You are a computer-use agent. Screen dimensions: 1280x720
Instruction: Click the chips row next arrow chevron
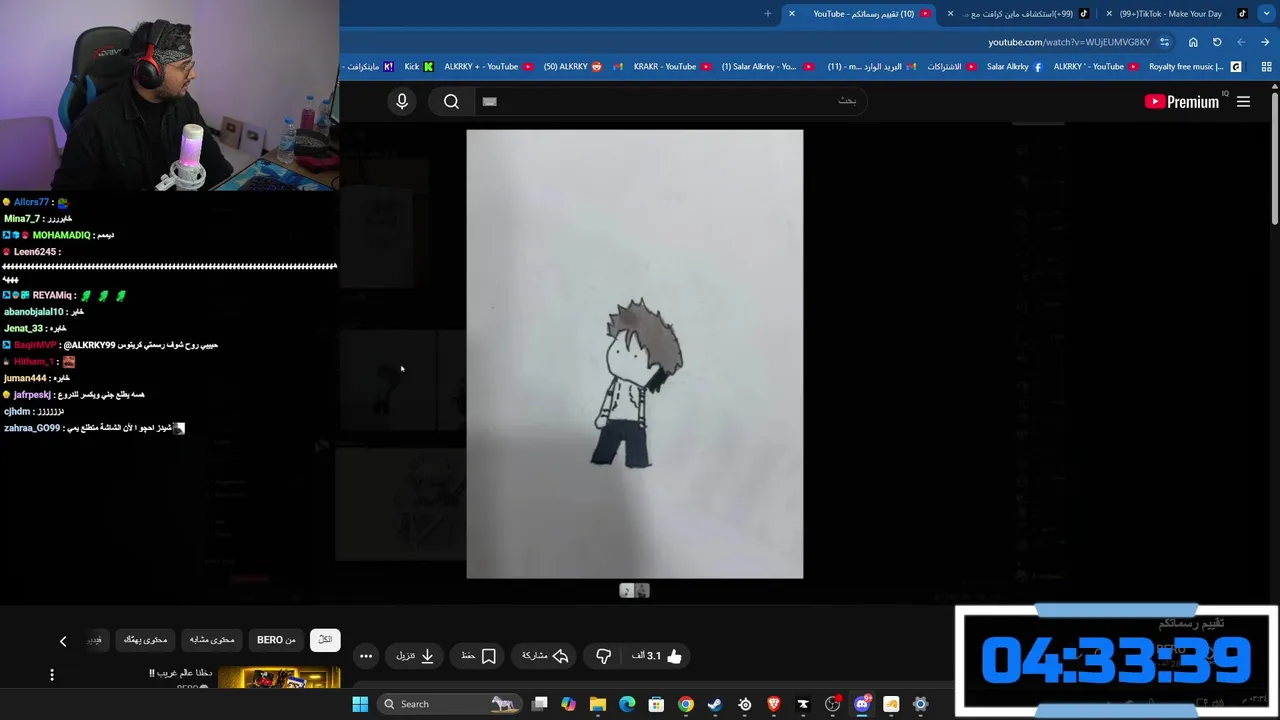pos(63,641)
